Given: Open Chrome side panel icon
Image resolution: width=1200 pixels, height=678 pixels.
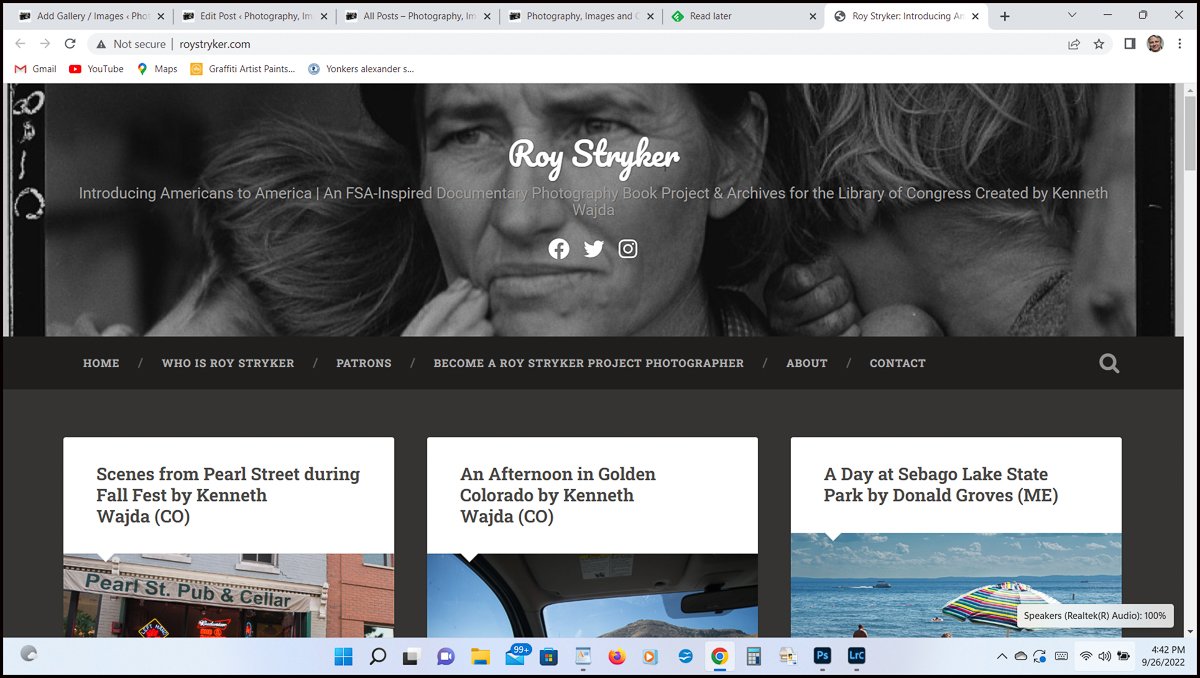Looking at the screenshot, I should click(1130, 44).
